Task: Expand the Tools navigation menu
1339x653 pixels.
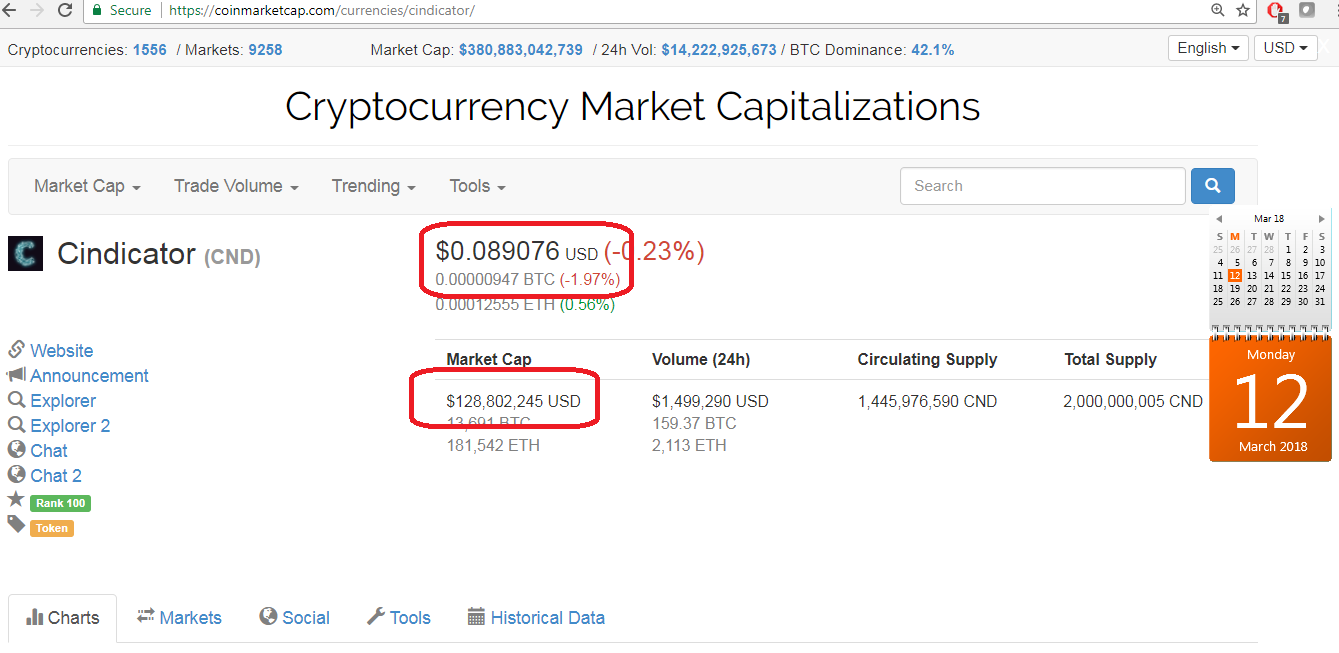Action: tap(477, 186)
